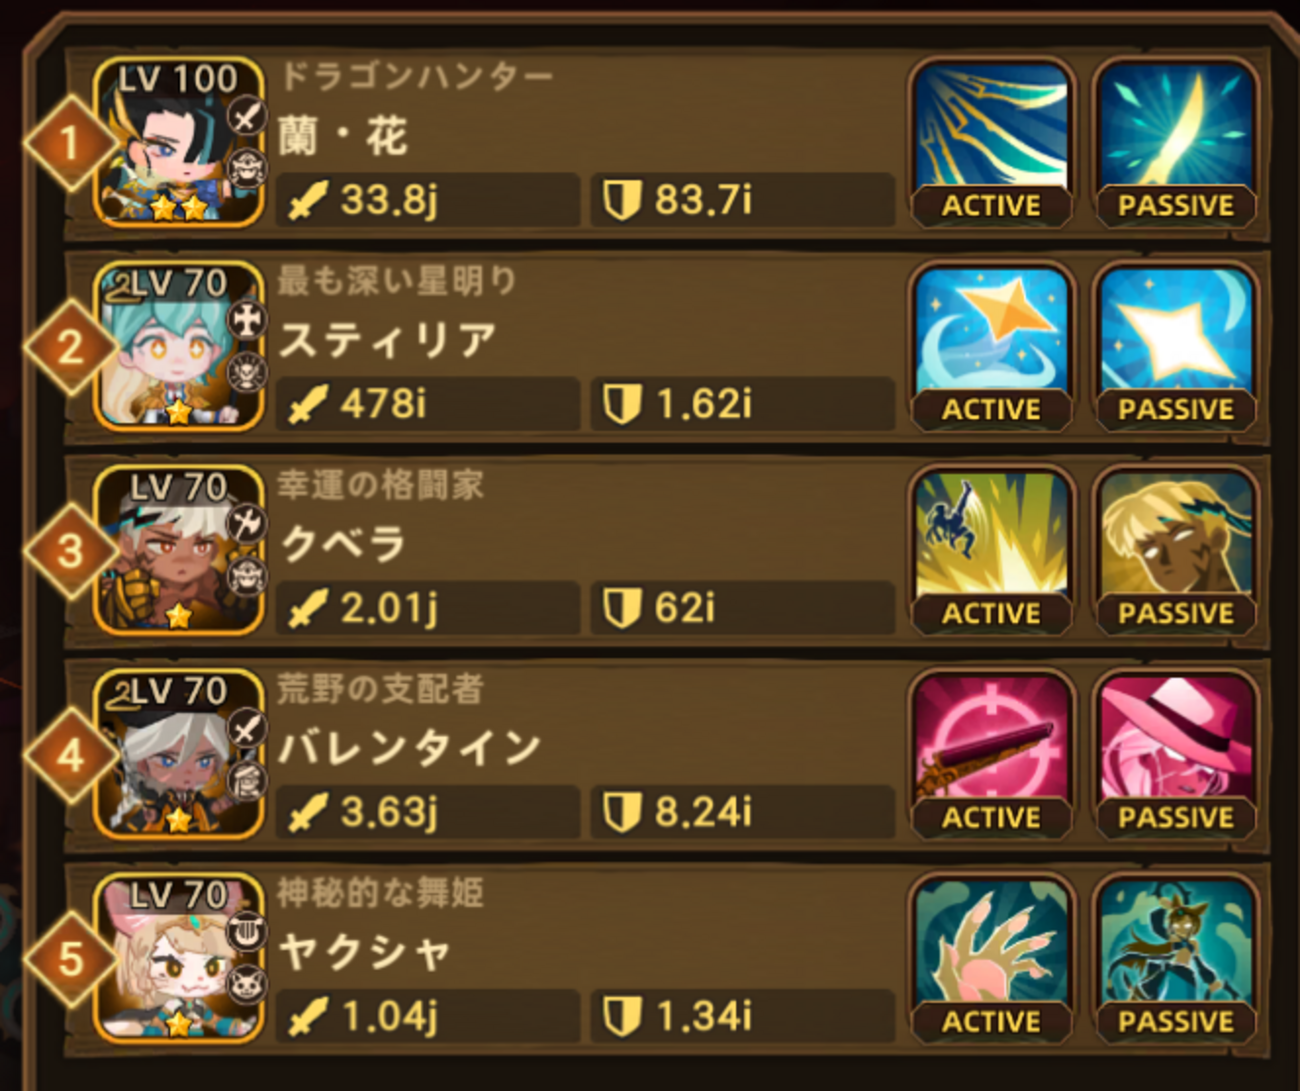Select ヤクシャ's hero portrait
This screenshot has height=1091, width=1300.
[x=179, y=958]
